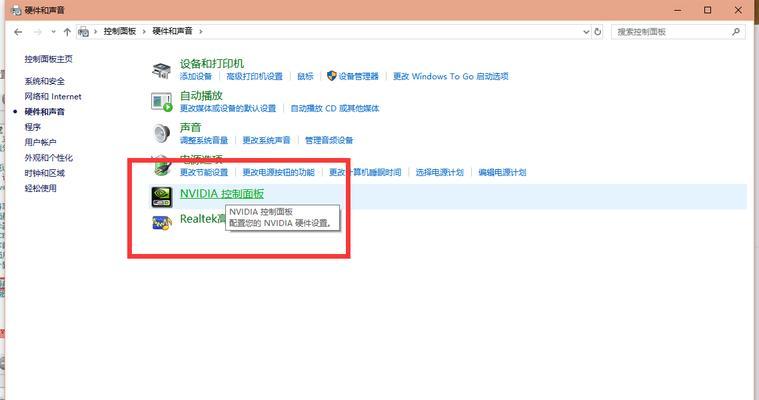The width and height of the screenshot is (759, 400).
Task: Click 调整系统音量 link
Action: click(x=204, y=140)
